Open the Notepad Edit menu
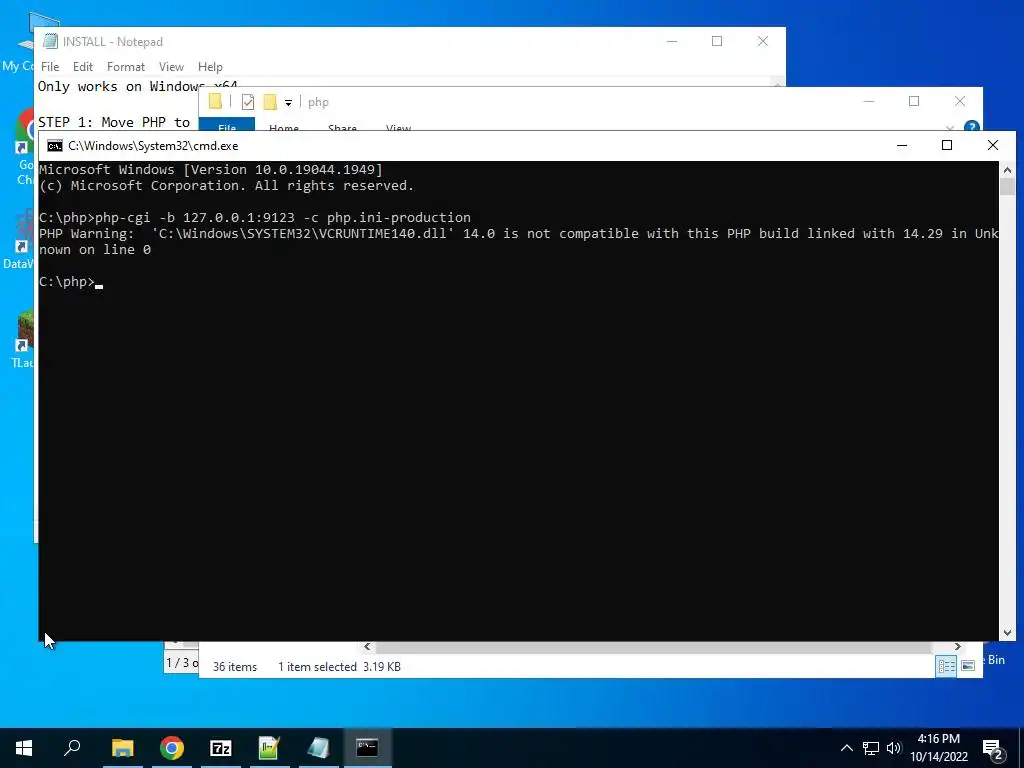 pyautogui.click(x=82, y=67)
